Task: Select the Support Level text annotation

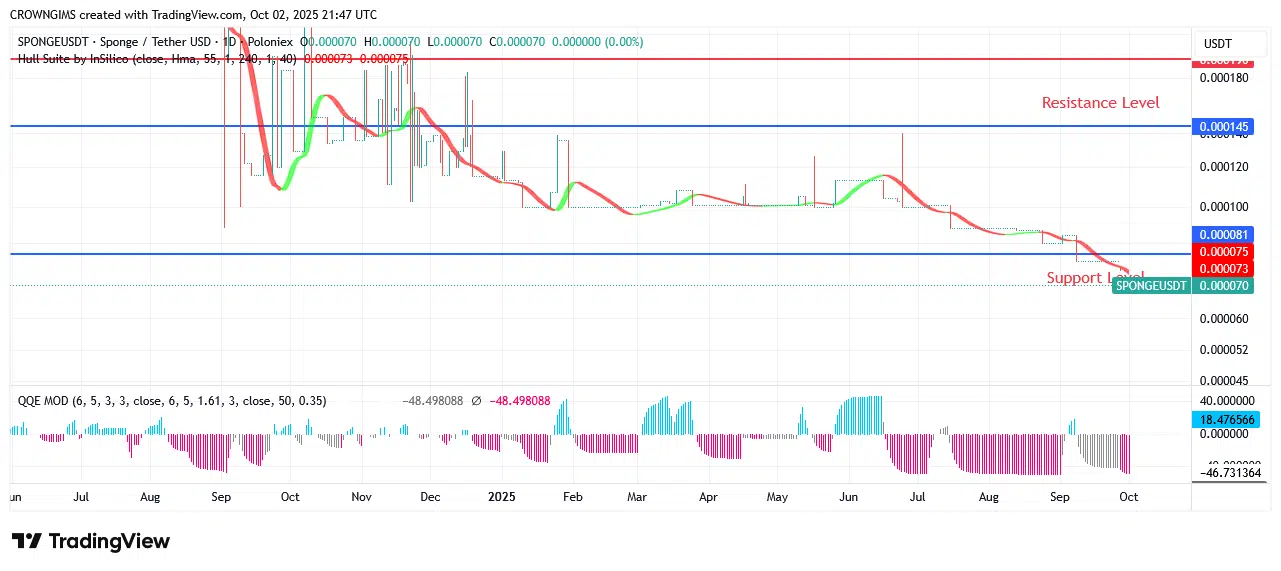Action: click(x=1094, y=278)
